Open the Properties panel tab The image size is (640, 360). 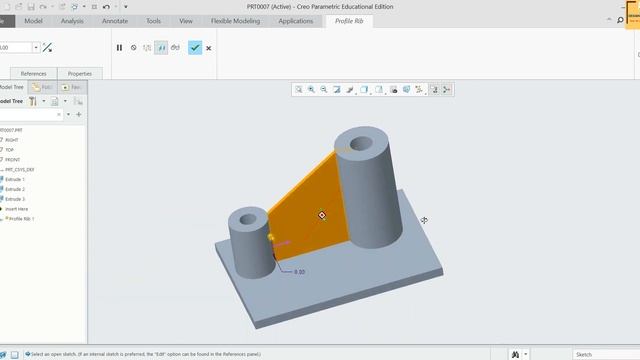tap(80, 73)
